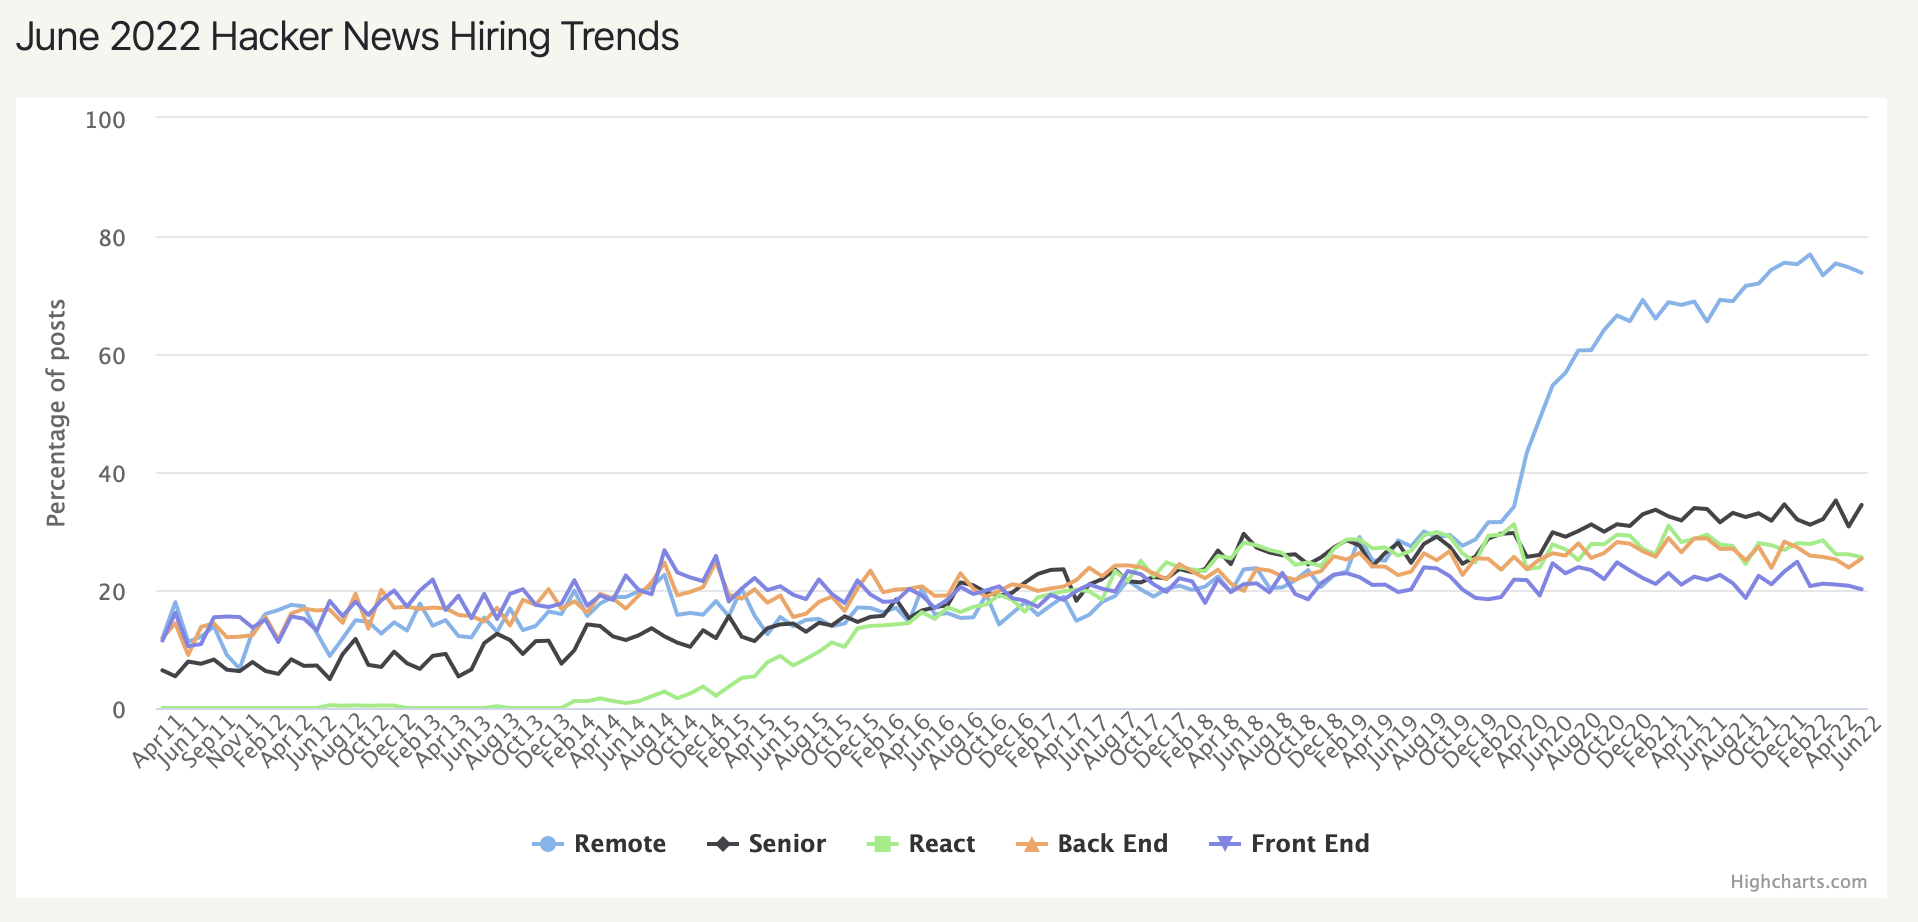This screenshot has width=1918, height=922.
Task: Toggle the Senior series label in legend
Action: [787, 844]
